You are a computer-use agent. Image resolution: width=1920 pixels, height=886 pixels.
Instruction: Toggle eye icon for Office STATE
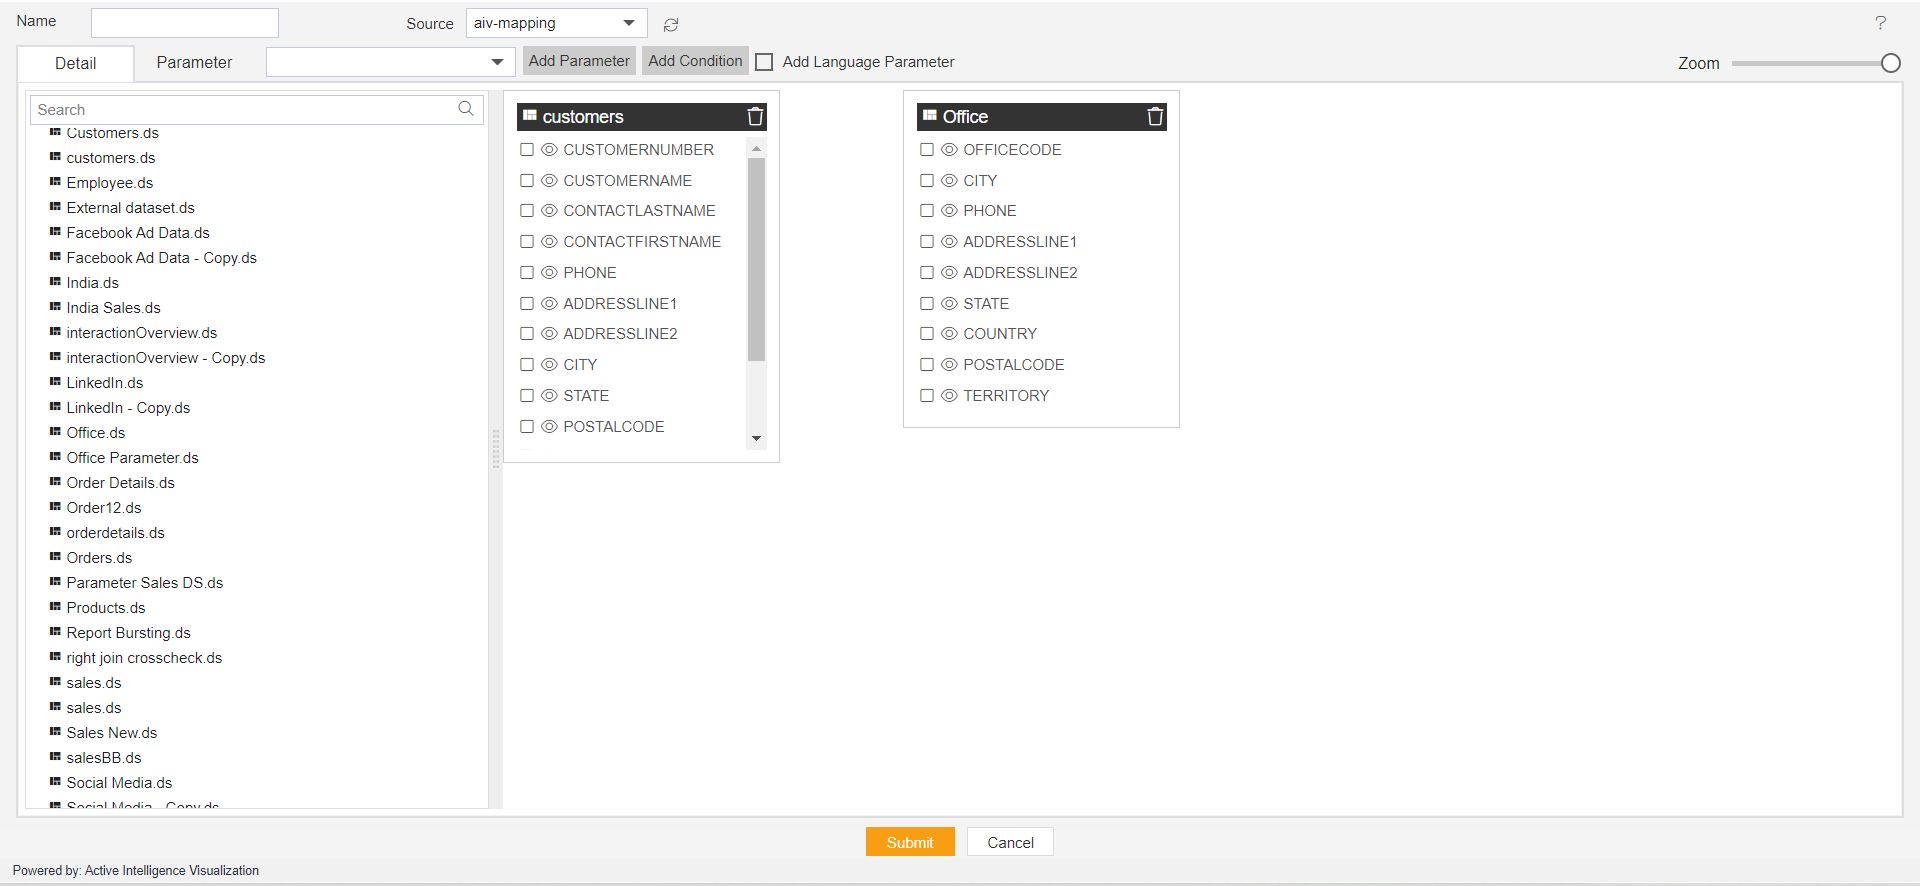pyautogui.click(x=949, y=304)
